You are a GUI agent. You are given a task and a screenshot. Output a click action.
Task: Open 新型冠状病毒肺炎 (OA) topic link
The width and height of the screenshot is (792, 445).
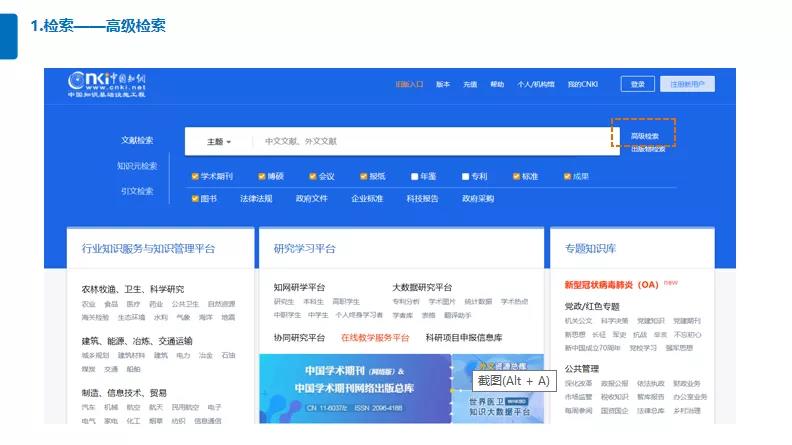(x=611, y=285)
